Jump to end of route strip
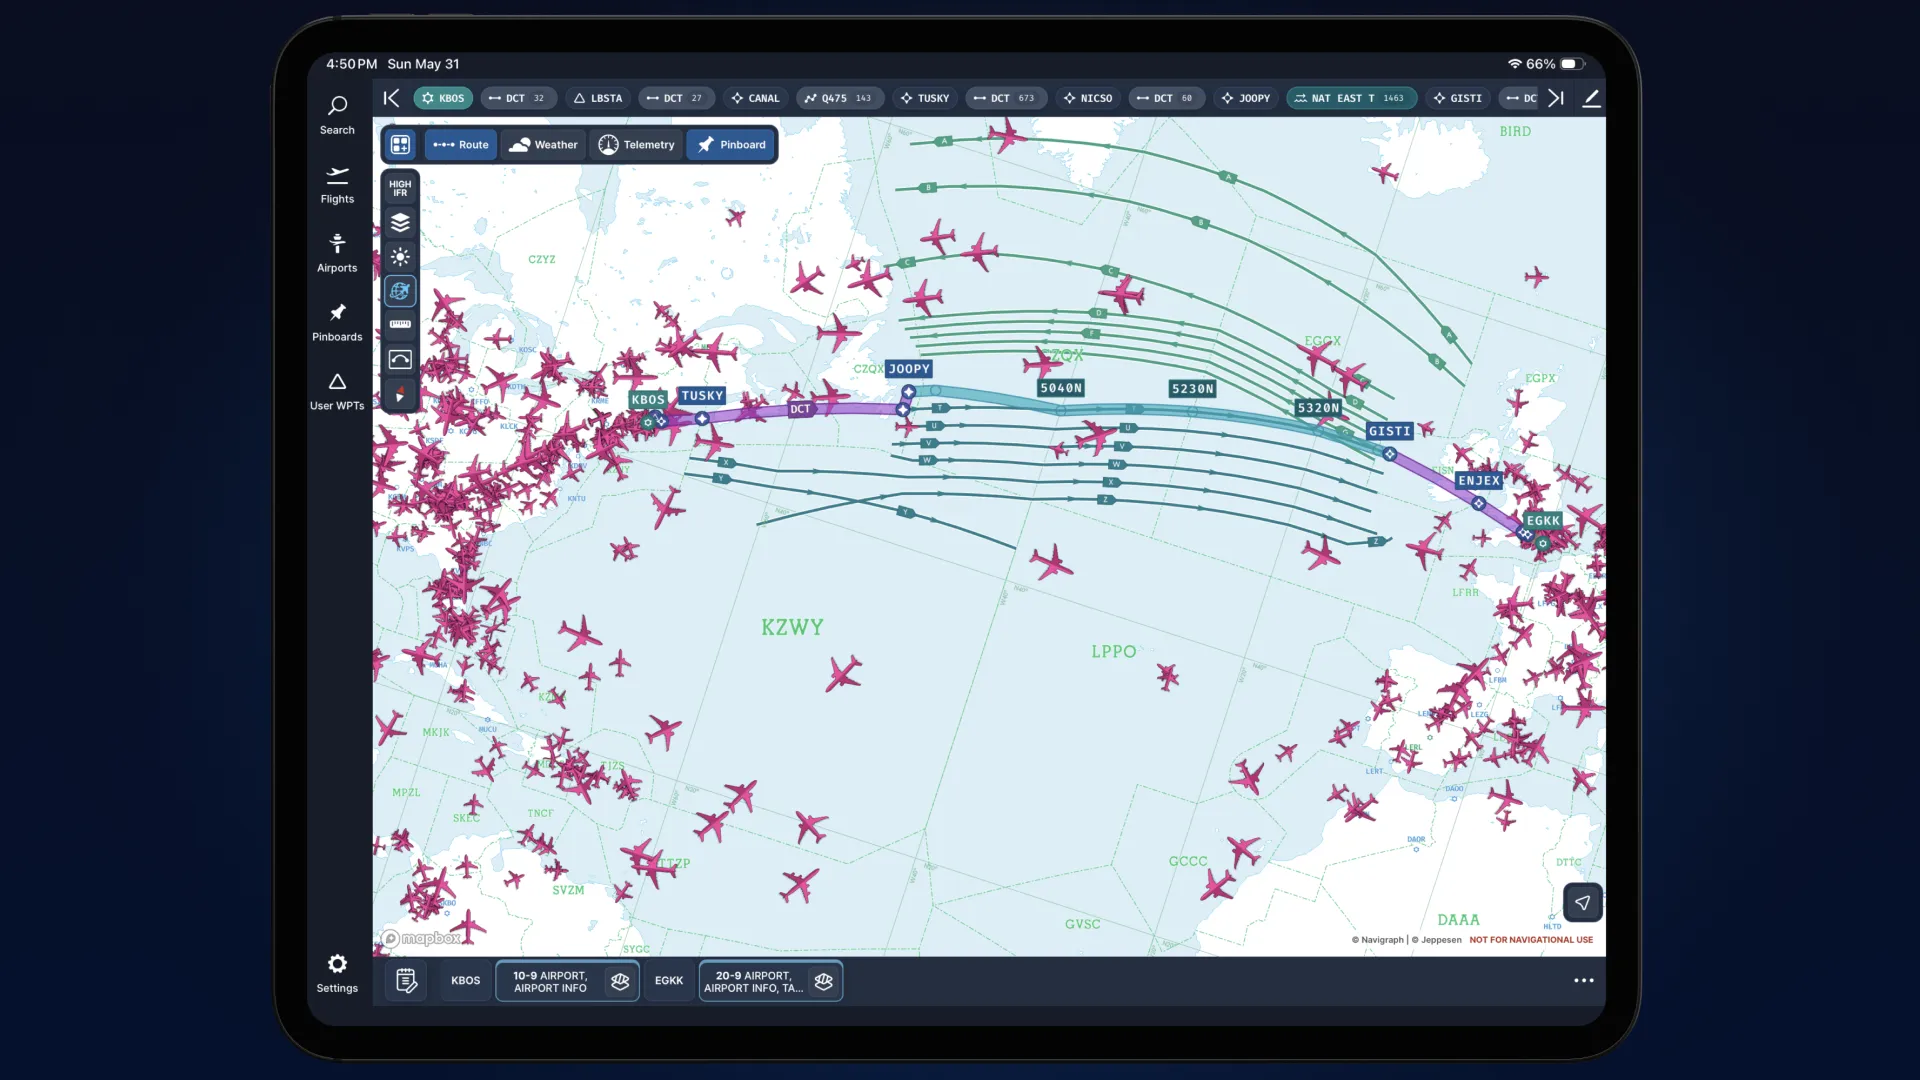This screenshot has width=1920, height=1080. 1556,98
